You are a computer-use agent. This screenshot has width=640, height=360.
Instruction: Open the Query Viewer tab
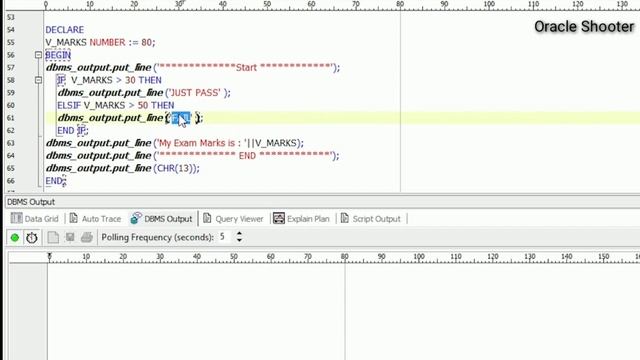coord(233,219)
